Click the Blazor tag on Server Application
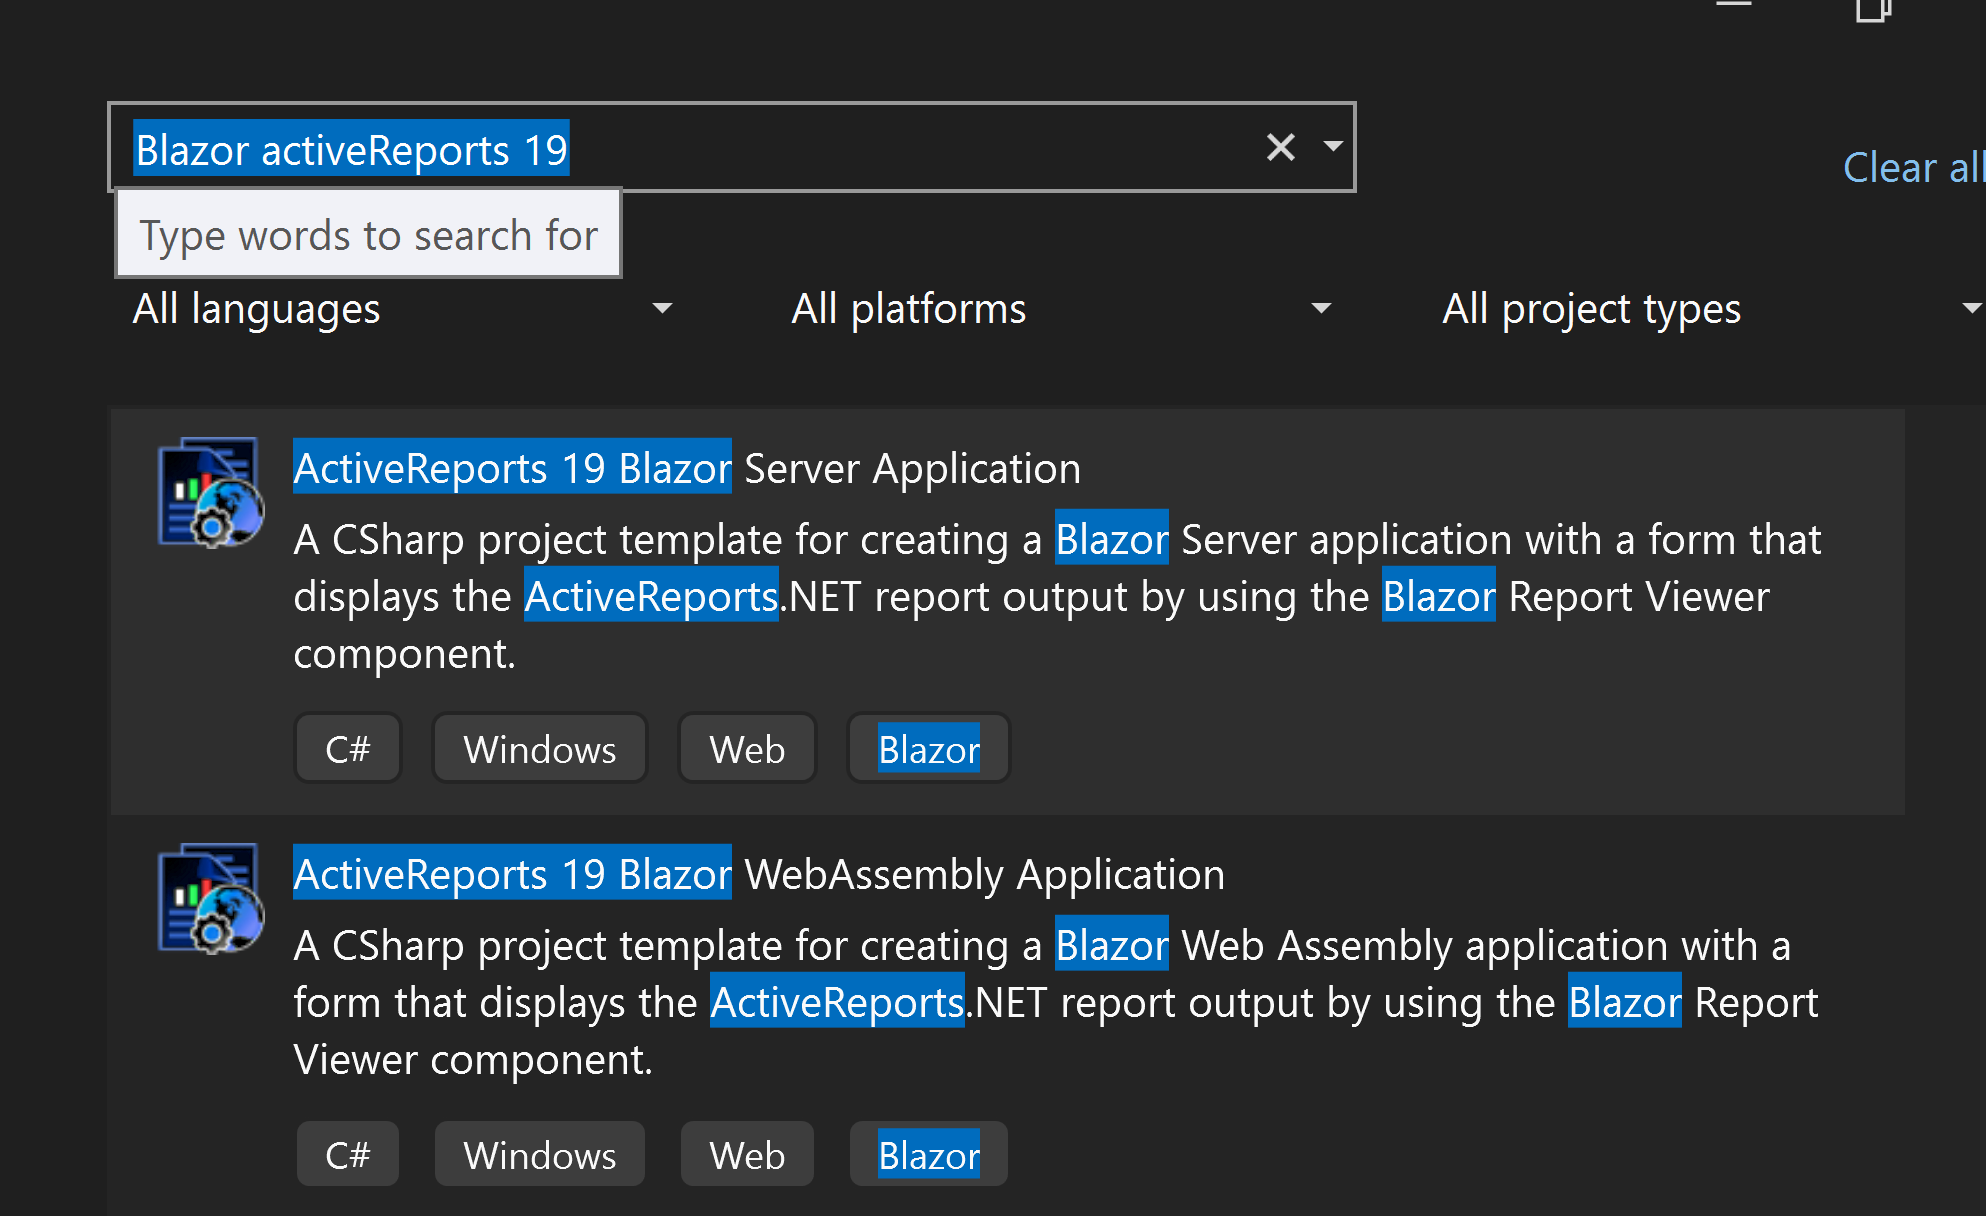The image size is (1986, 1216). [x=928, y=749]
